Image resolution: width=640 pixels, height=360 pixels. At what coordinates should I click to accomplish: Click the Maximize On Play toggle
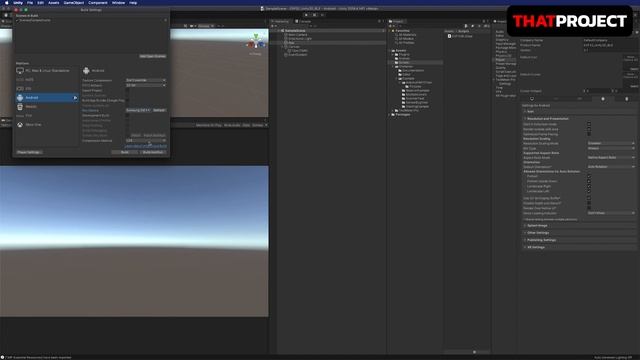[209, 125]
